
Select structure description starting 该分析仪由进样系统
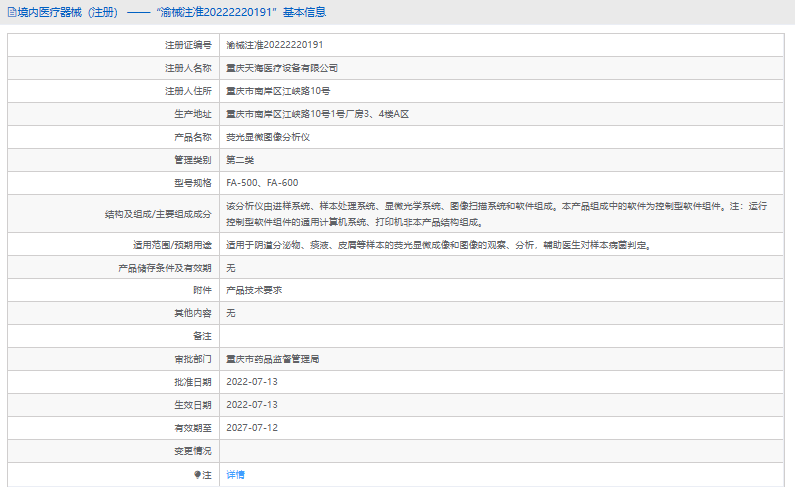[x=496, y=214]
